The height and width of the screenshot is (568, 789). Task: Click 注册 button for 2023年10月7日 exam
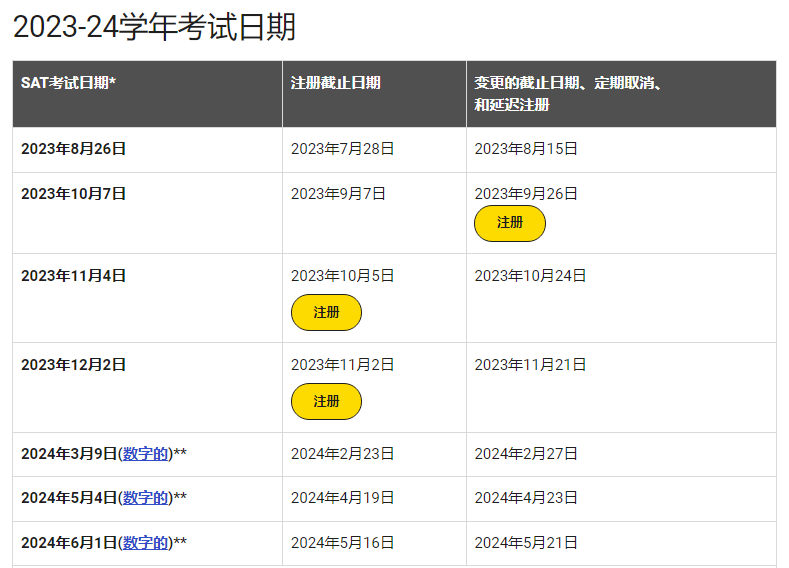510,223
